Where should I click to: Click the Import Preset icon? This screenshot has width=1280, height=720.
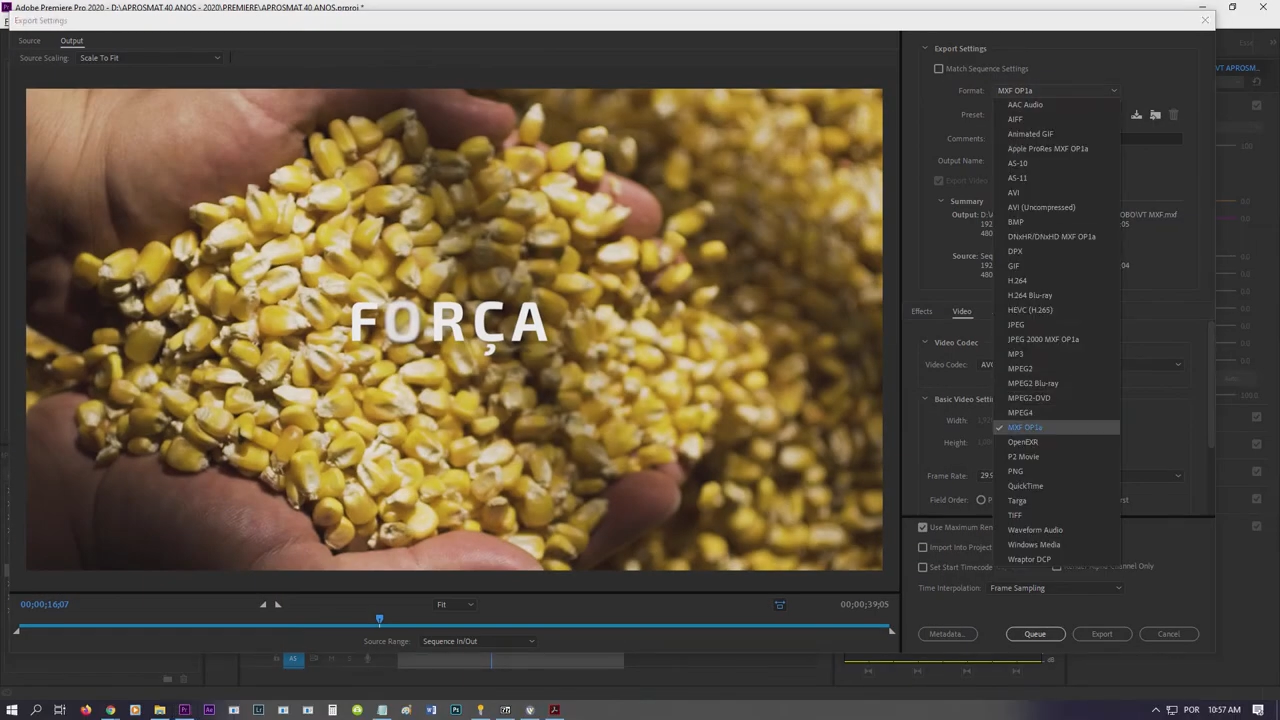[1155, 115]
